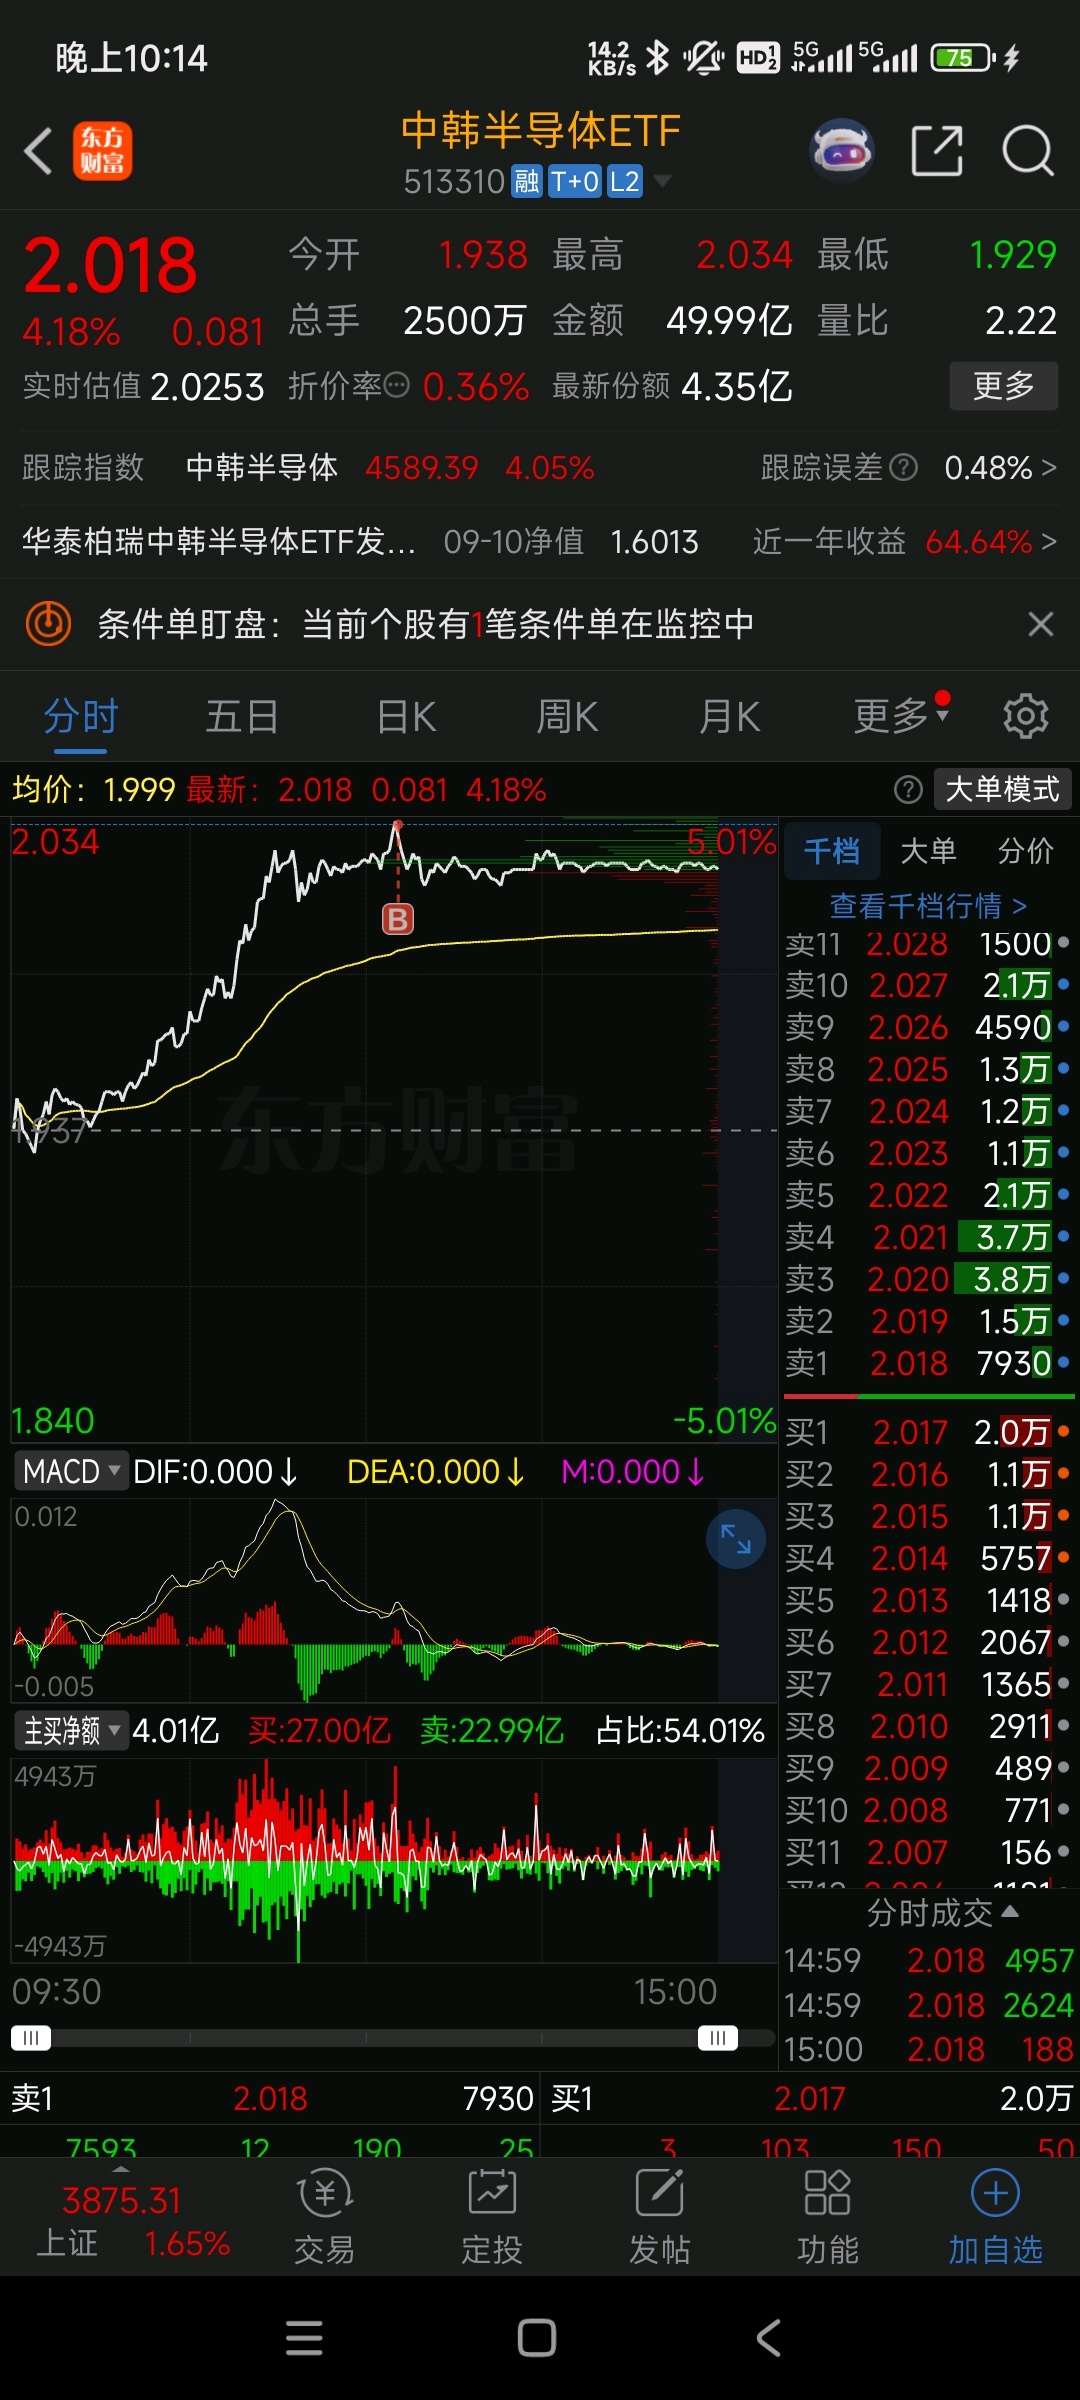The image size is (1080, 2400).
Task: Tap the help icon beside 跟踪误差
Action: pos(904,467)
